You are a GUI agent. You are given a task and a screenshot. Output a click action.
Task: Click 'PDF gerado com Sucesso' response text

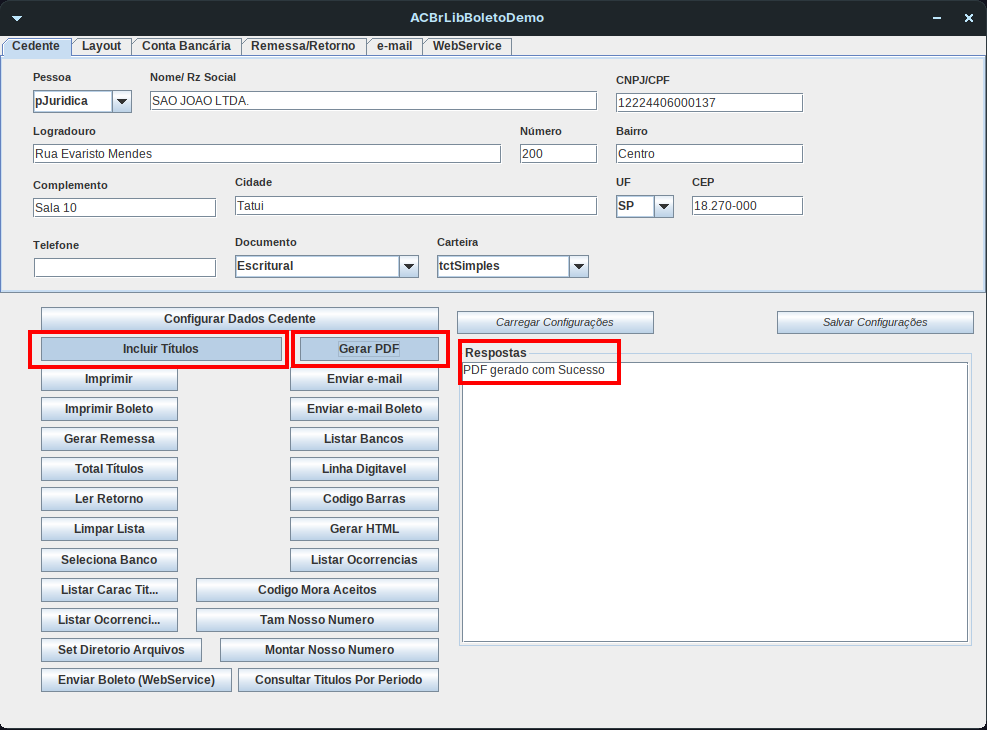coord(534,370)
